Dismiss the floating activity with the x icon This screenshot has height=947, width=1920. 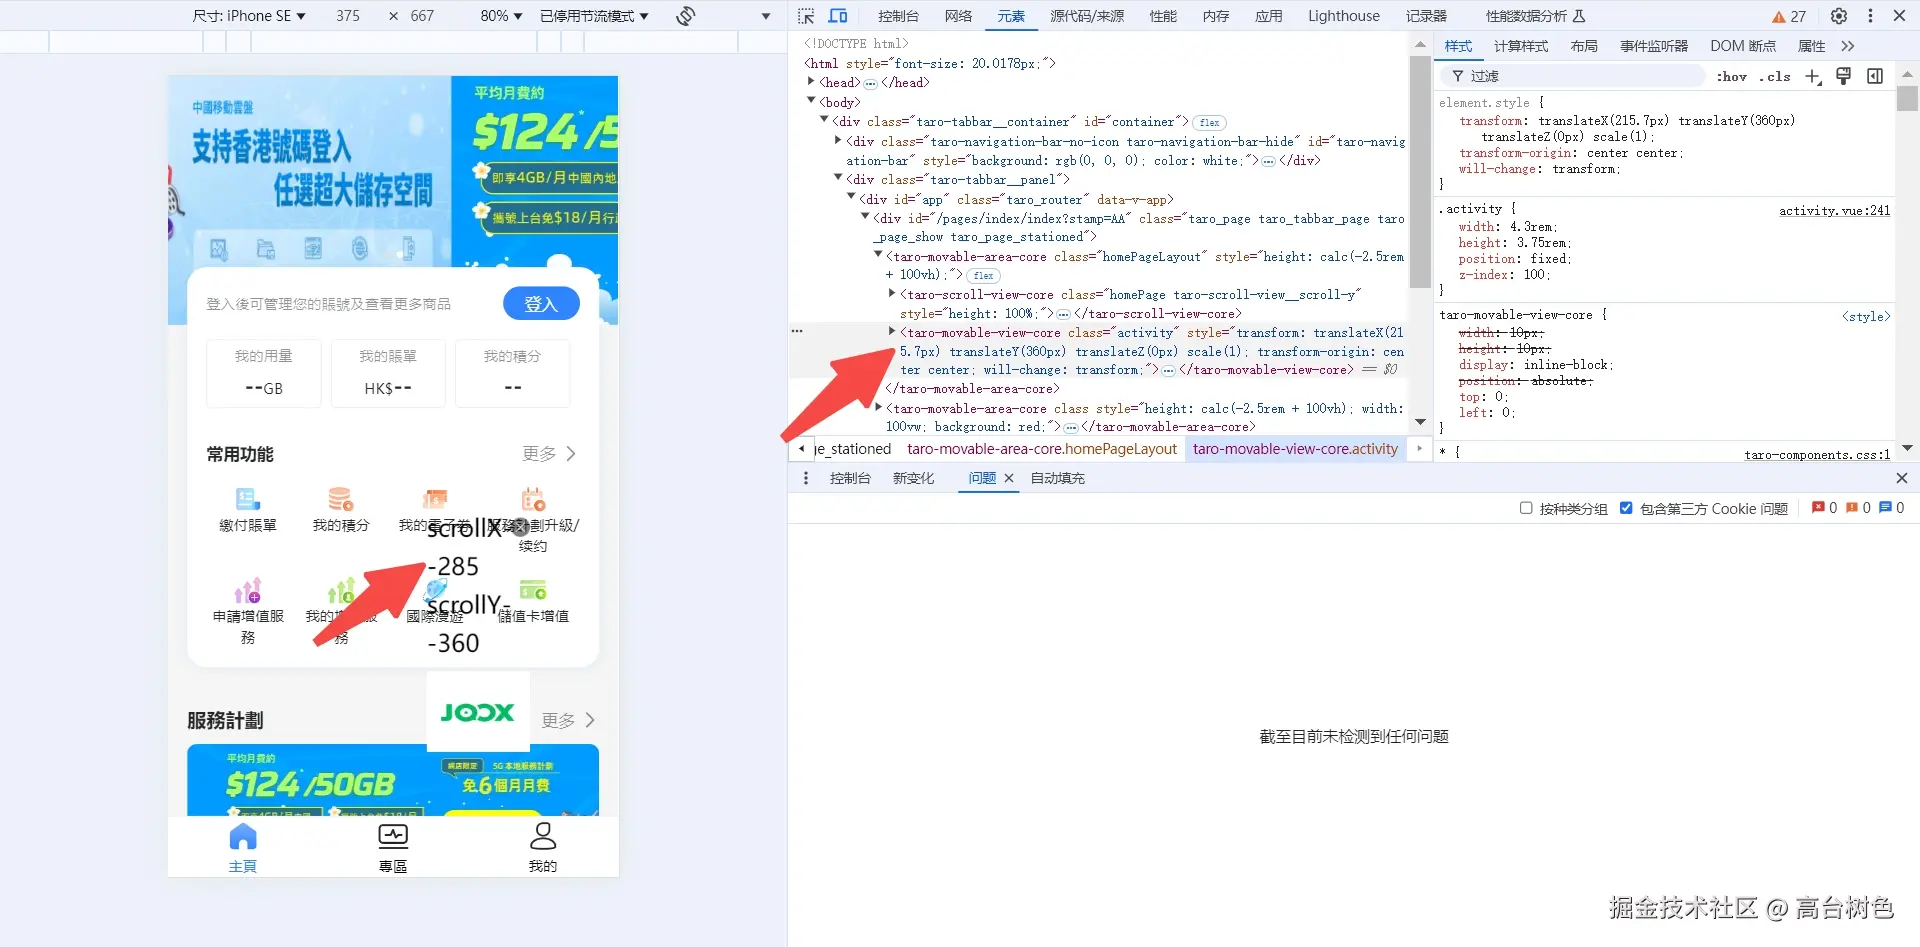pyautogui.click(x=520, y=527)
